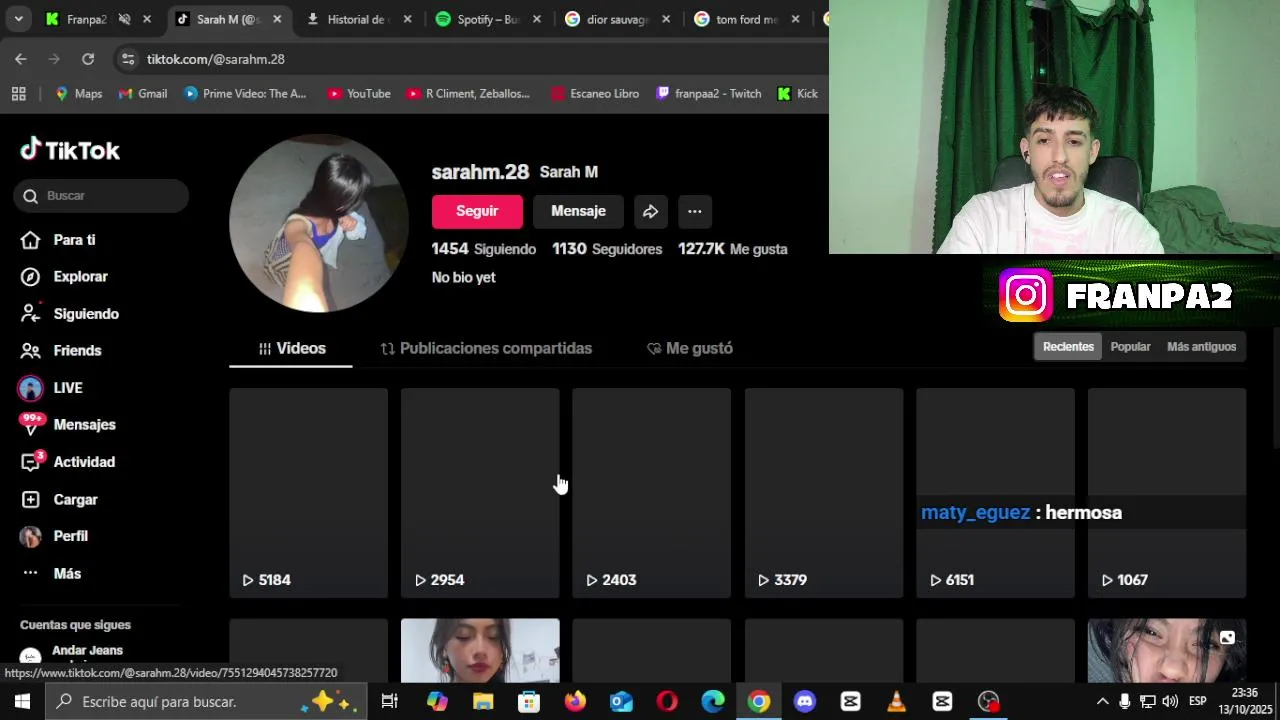Open franpaa2 - Twitch bookmark

pyautogui.click(x=709, y=94)
